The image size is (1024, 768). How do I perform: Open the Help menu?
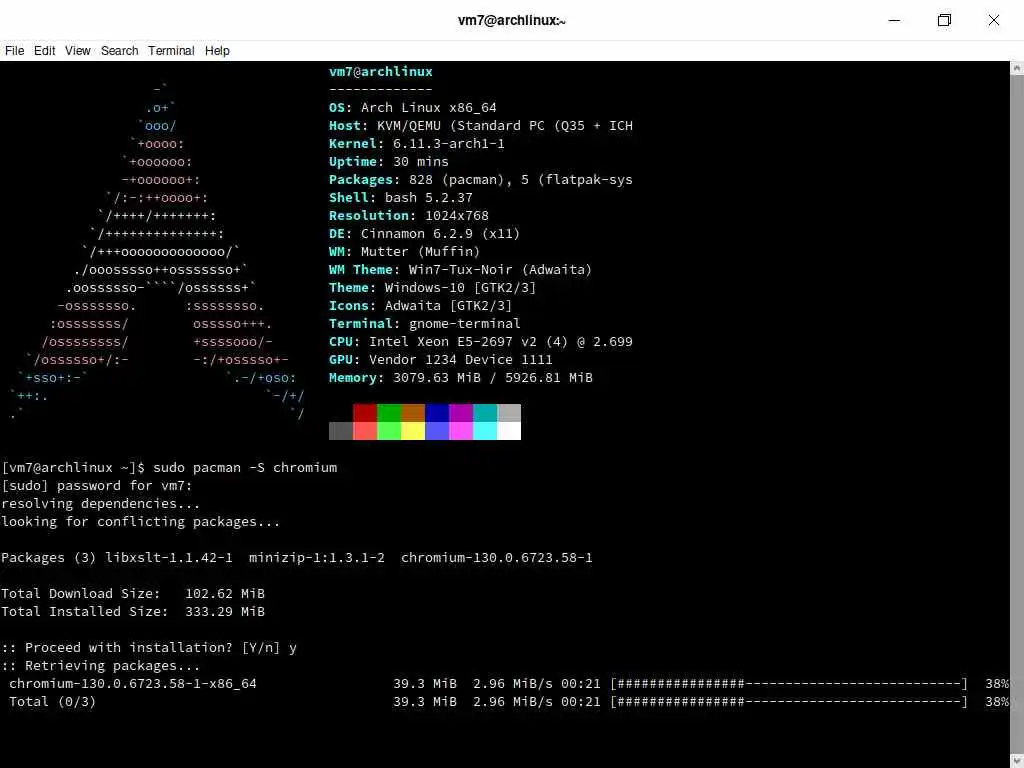(217, 51)
